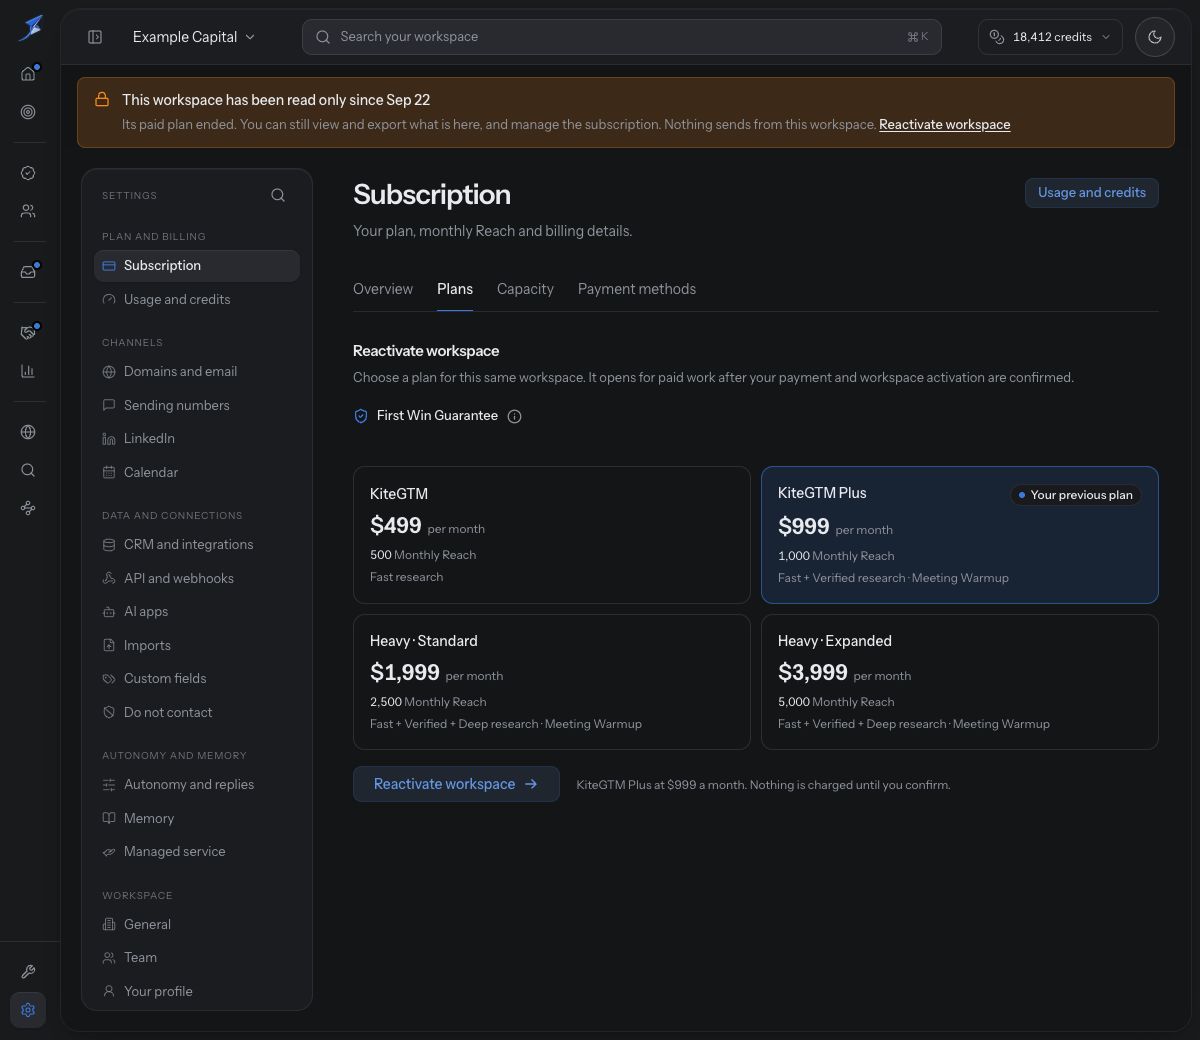Toggle dark mode with the moon icon
This screenshot has width=1200, height=1040.
point(1155,37)
